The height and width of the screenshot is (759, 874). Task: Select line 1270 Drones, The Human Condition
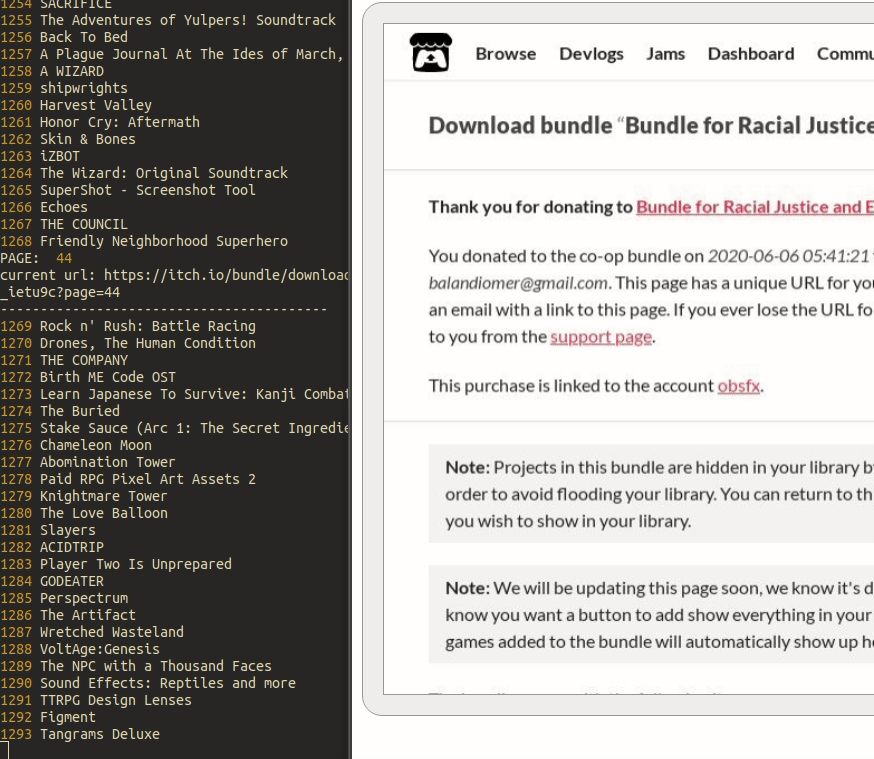(128, 343)
